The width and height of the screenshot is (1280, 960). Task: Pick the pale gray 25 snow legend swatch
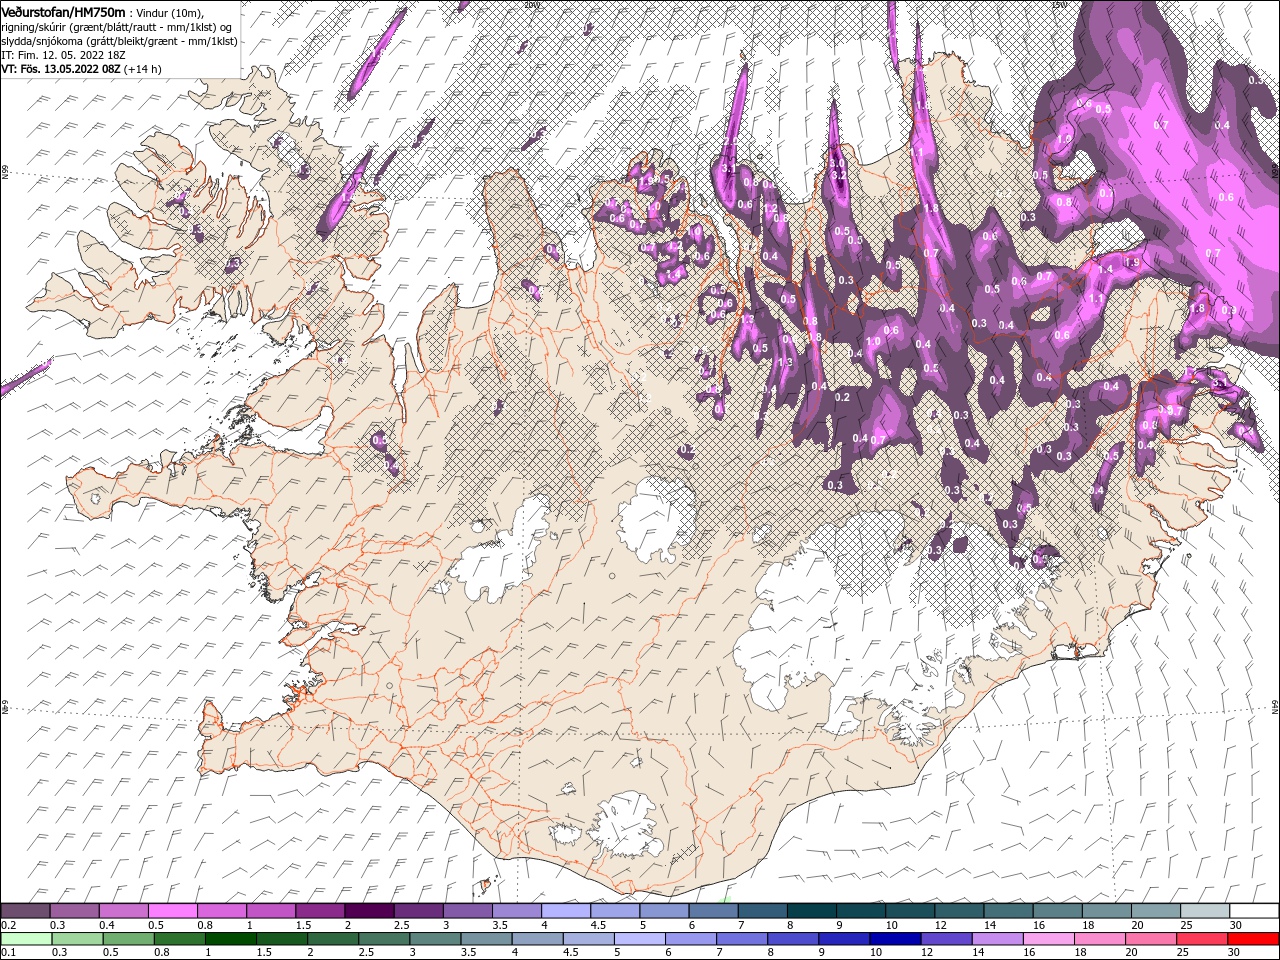(x=1205, y=911)
